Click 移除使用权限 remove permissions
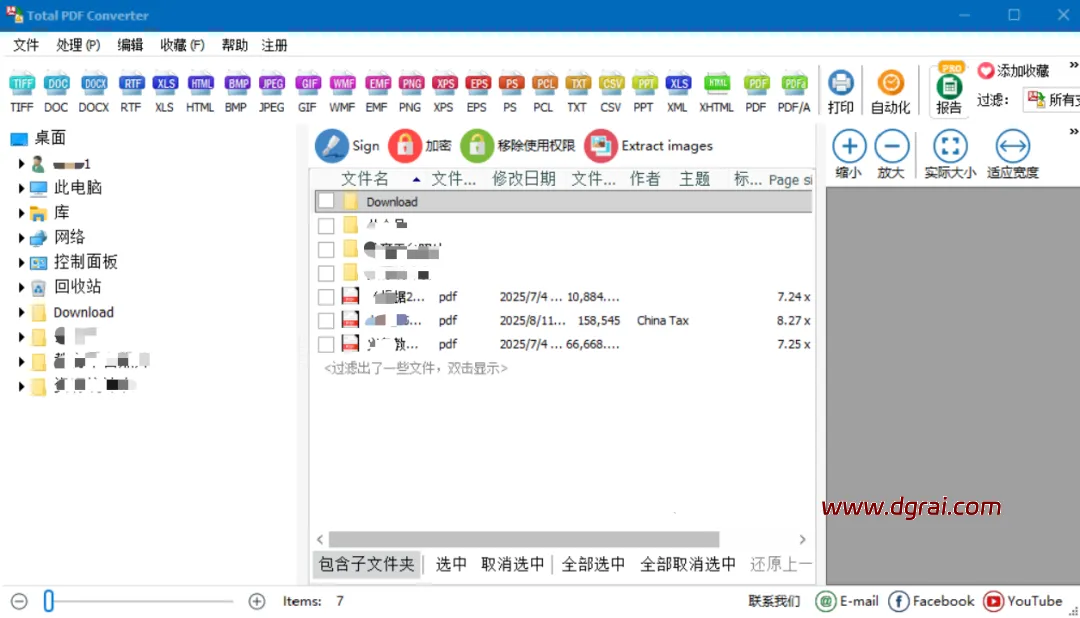Screen dimensions: 1080x618 518,145
